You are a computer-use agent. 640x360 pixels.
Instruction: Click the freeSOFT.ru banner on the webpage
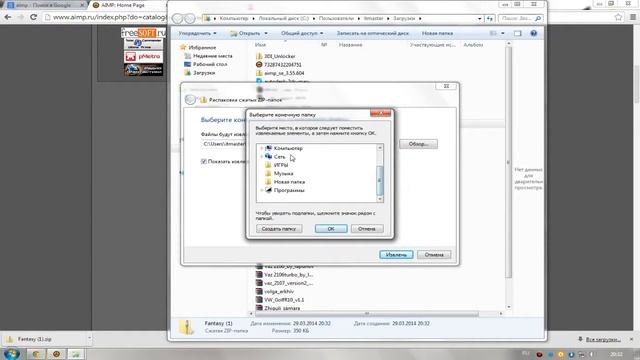click(143, 33)
